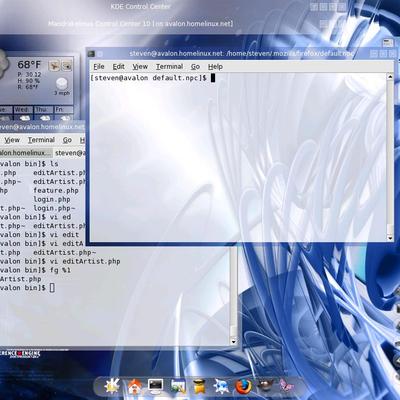Click the 'H: 90 %' humidity reading

click(28, 81)
